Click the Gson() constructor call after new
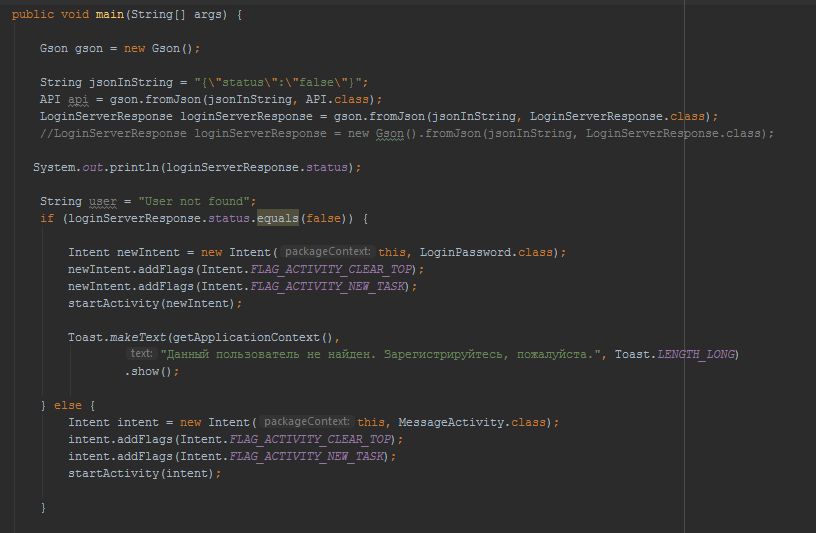 tap(172, 48)
